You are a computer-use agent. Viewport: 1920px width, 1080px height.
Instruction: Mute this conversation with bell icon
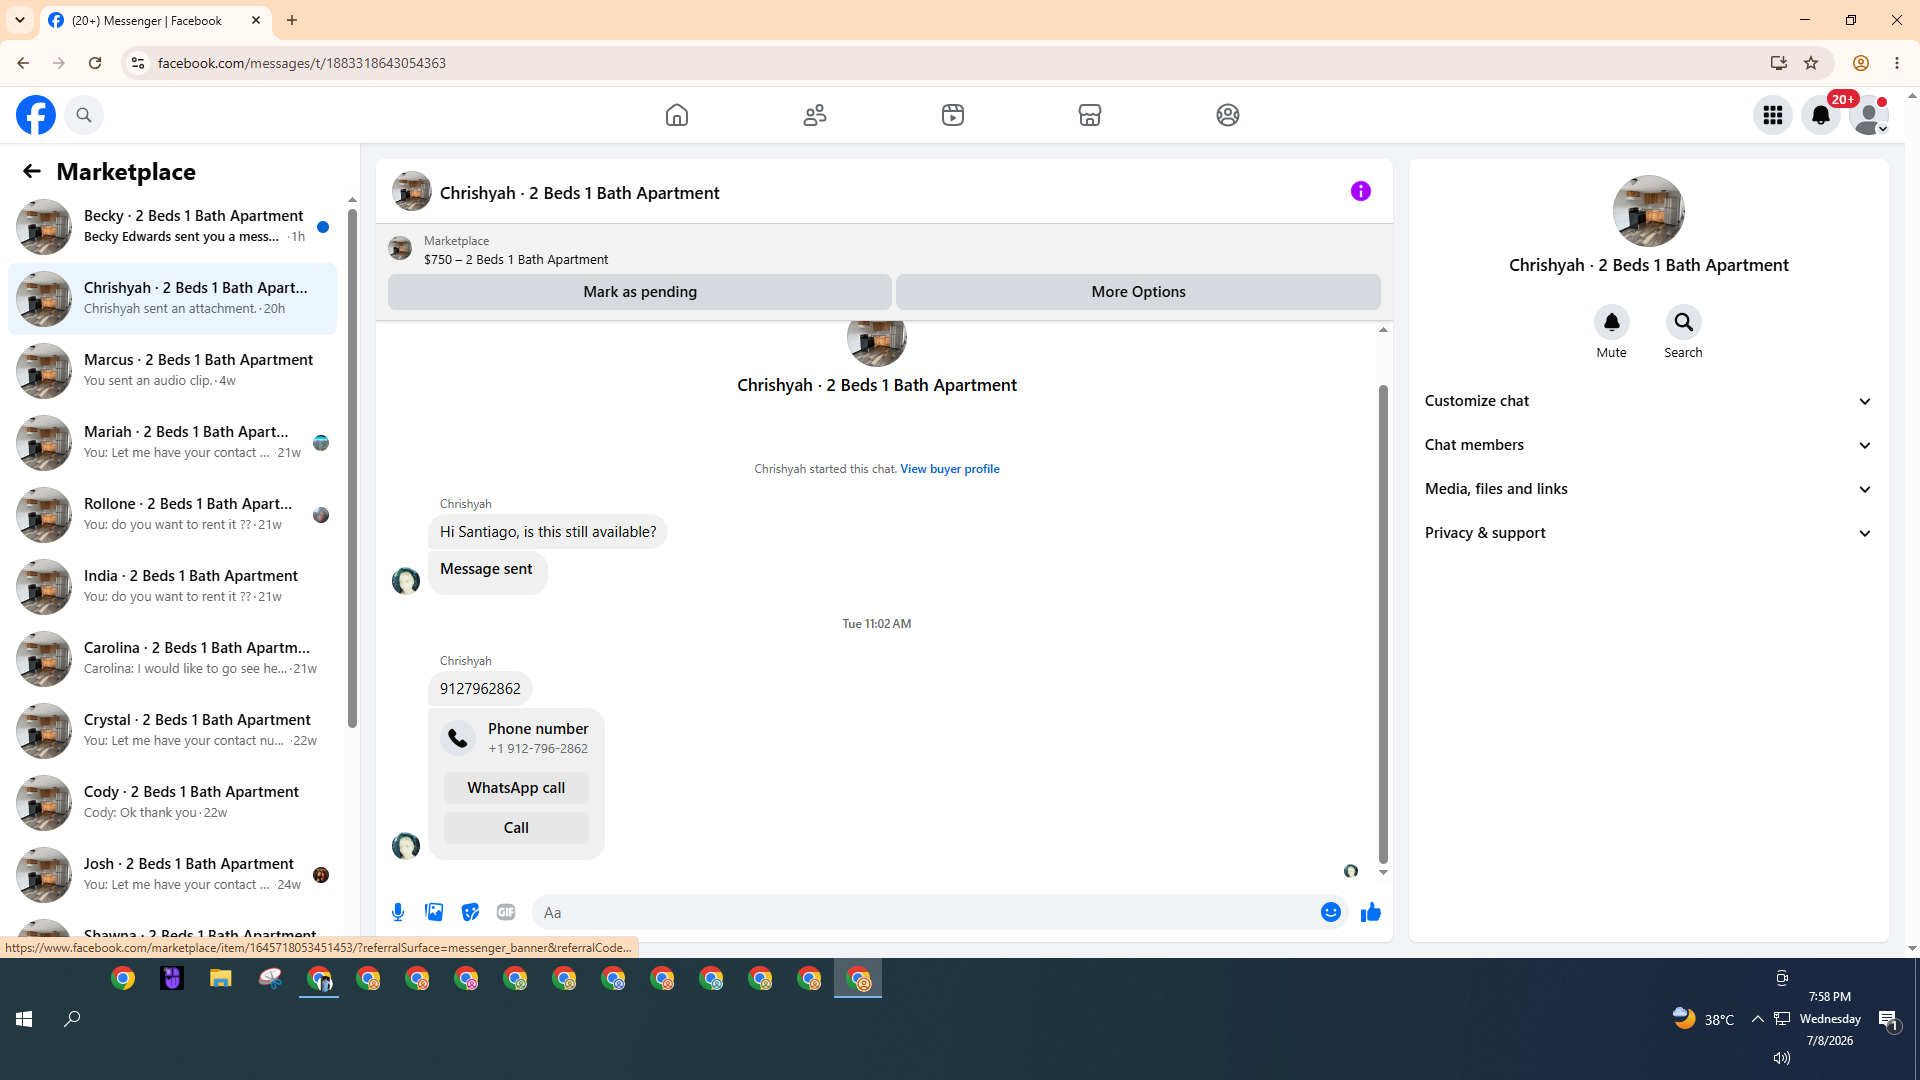(x=1612, y=322)
